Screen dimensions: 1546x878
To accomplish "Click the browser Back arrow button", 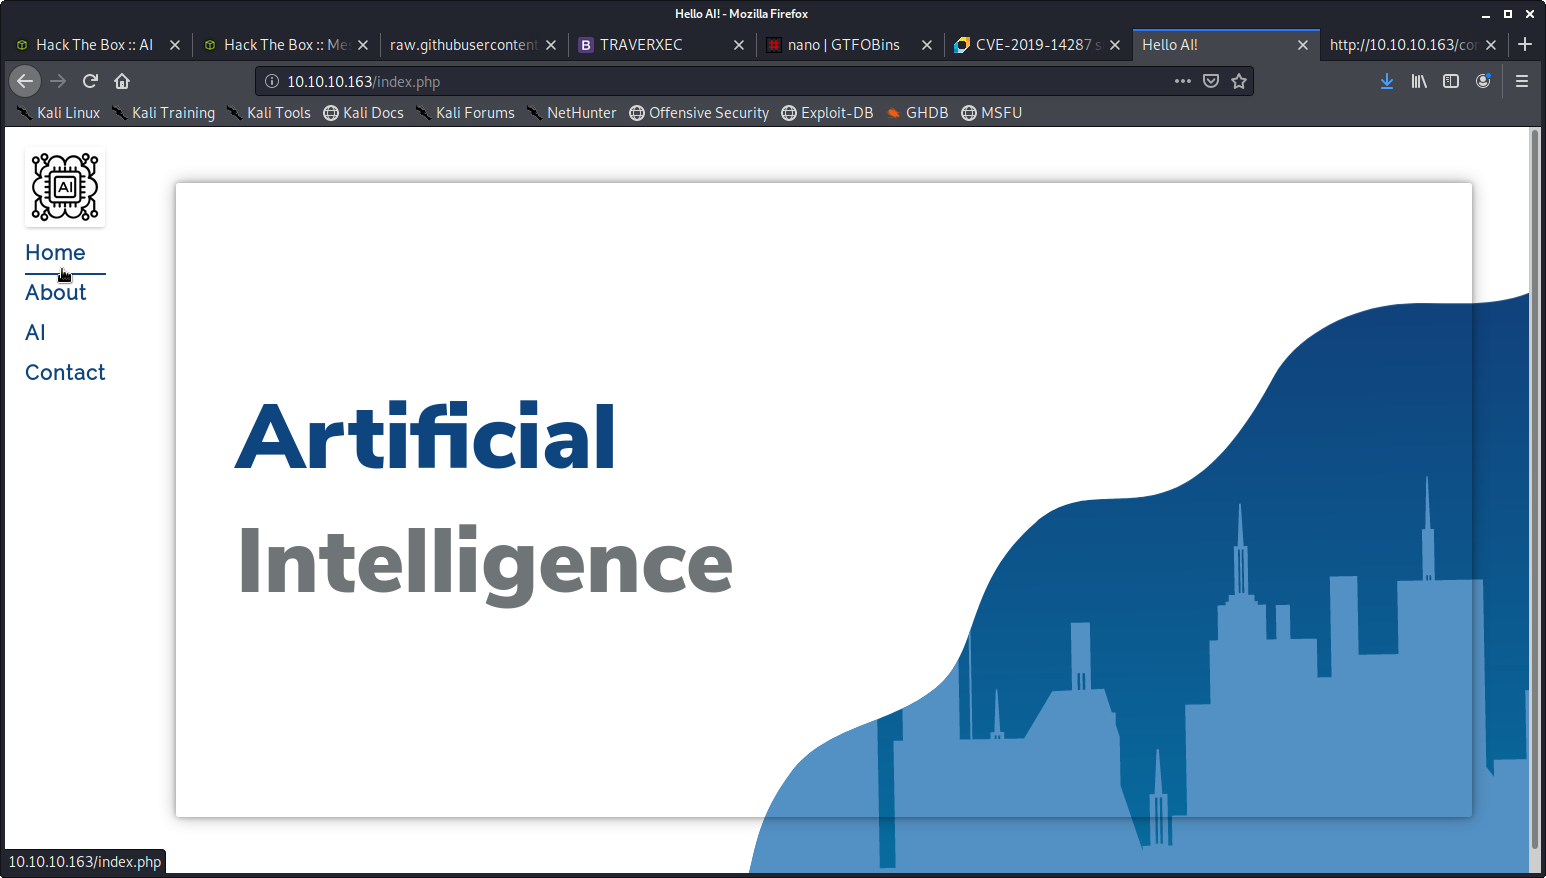I will pyautogui.click(x=25, y=81).
